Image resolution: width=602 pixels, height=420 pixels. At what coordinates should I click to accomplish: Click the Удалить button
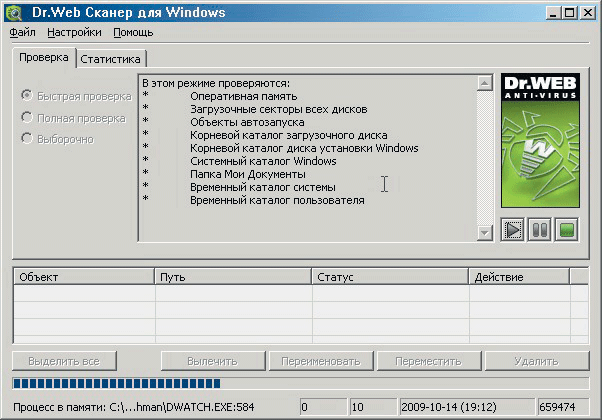536,360
